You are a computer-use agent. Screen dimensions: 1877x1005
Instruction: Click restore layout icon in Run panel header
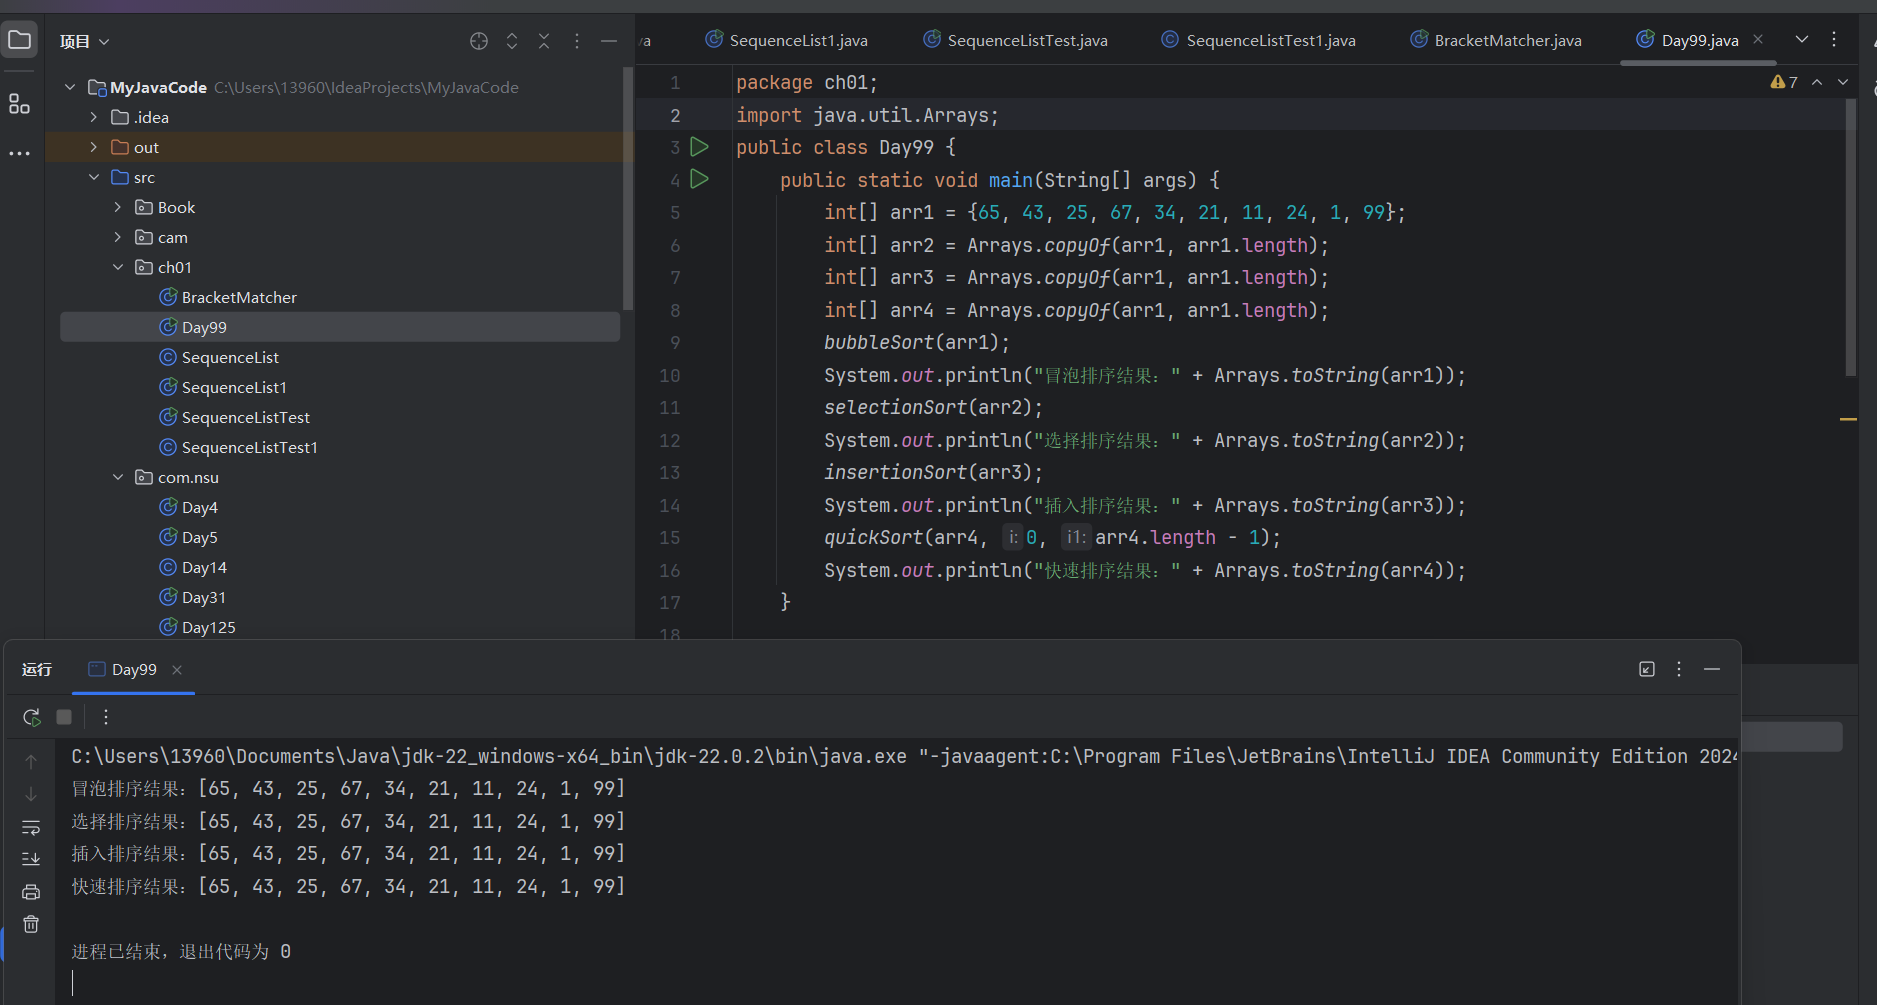(x=1647, y=669)
